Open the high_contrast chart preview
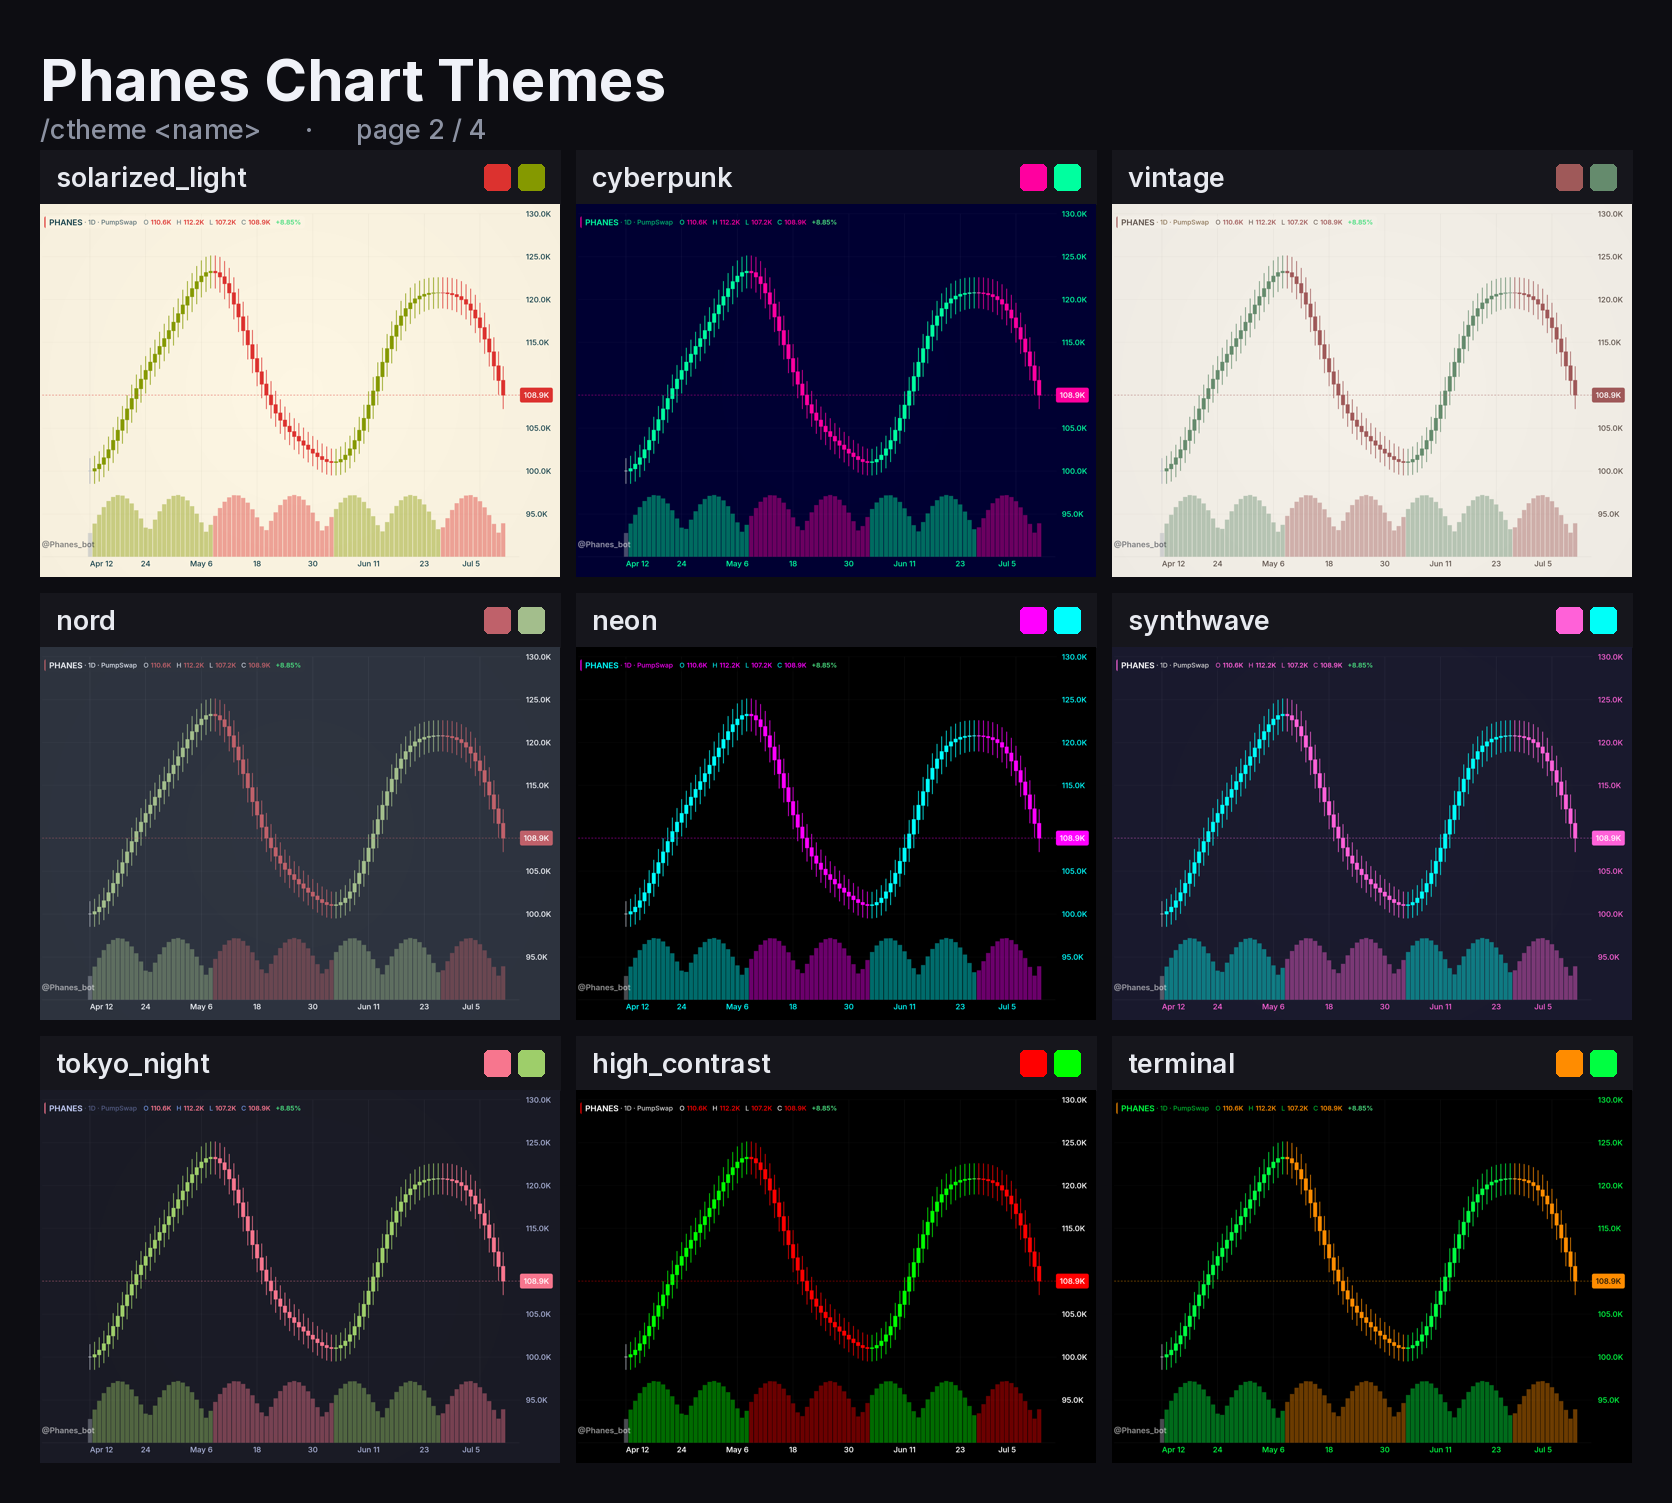This screenshot has width=1672, height=1503. [836, 1276]
